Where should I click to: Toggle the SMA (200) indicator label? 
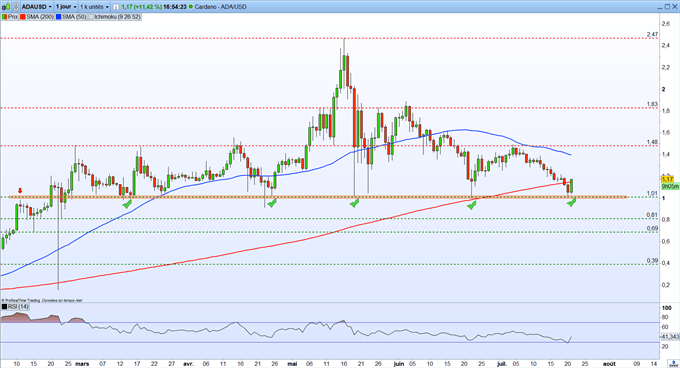(37, 17)
